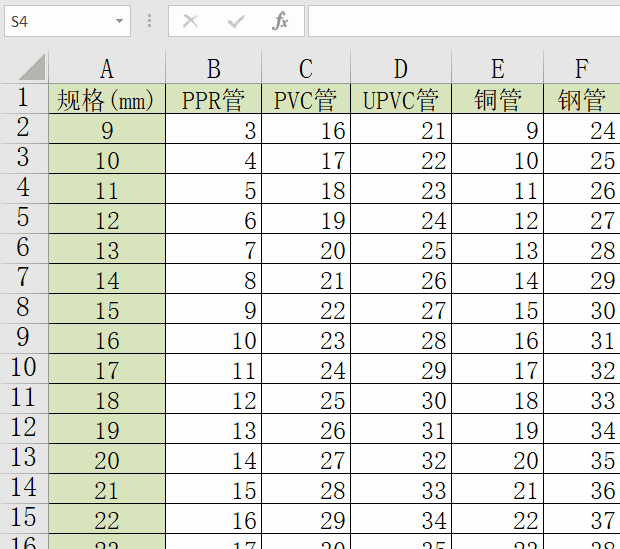Viewport: 620px width, 549px height.
Task: Select column D header
Action: coord(401,68)
